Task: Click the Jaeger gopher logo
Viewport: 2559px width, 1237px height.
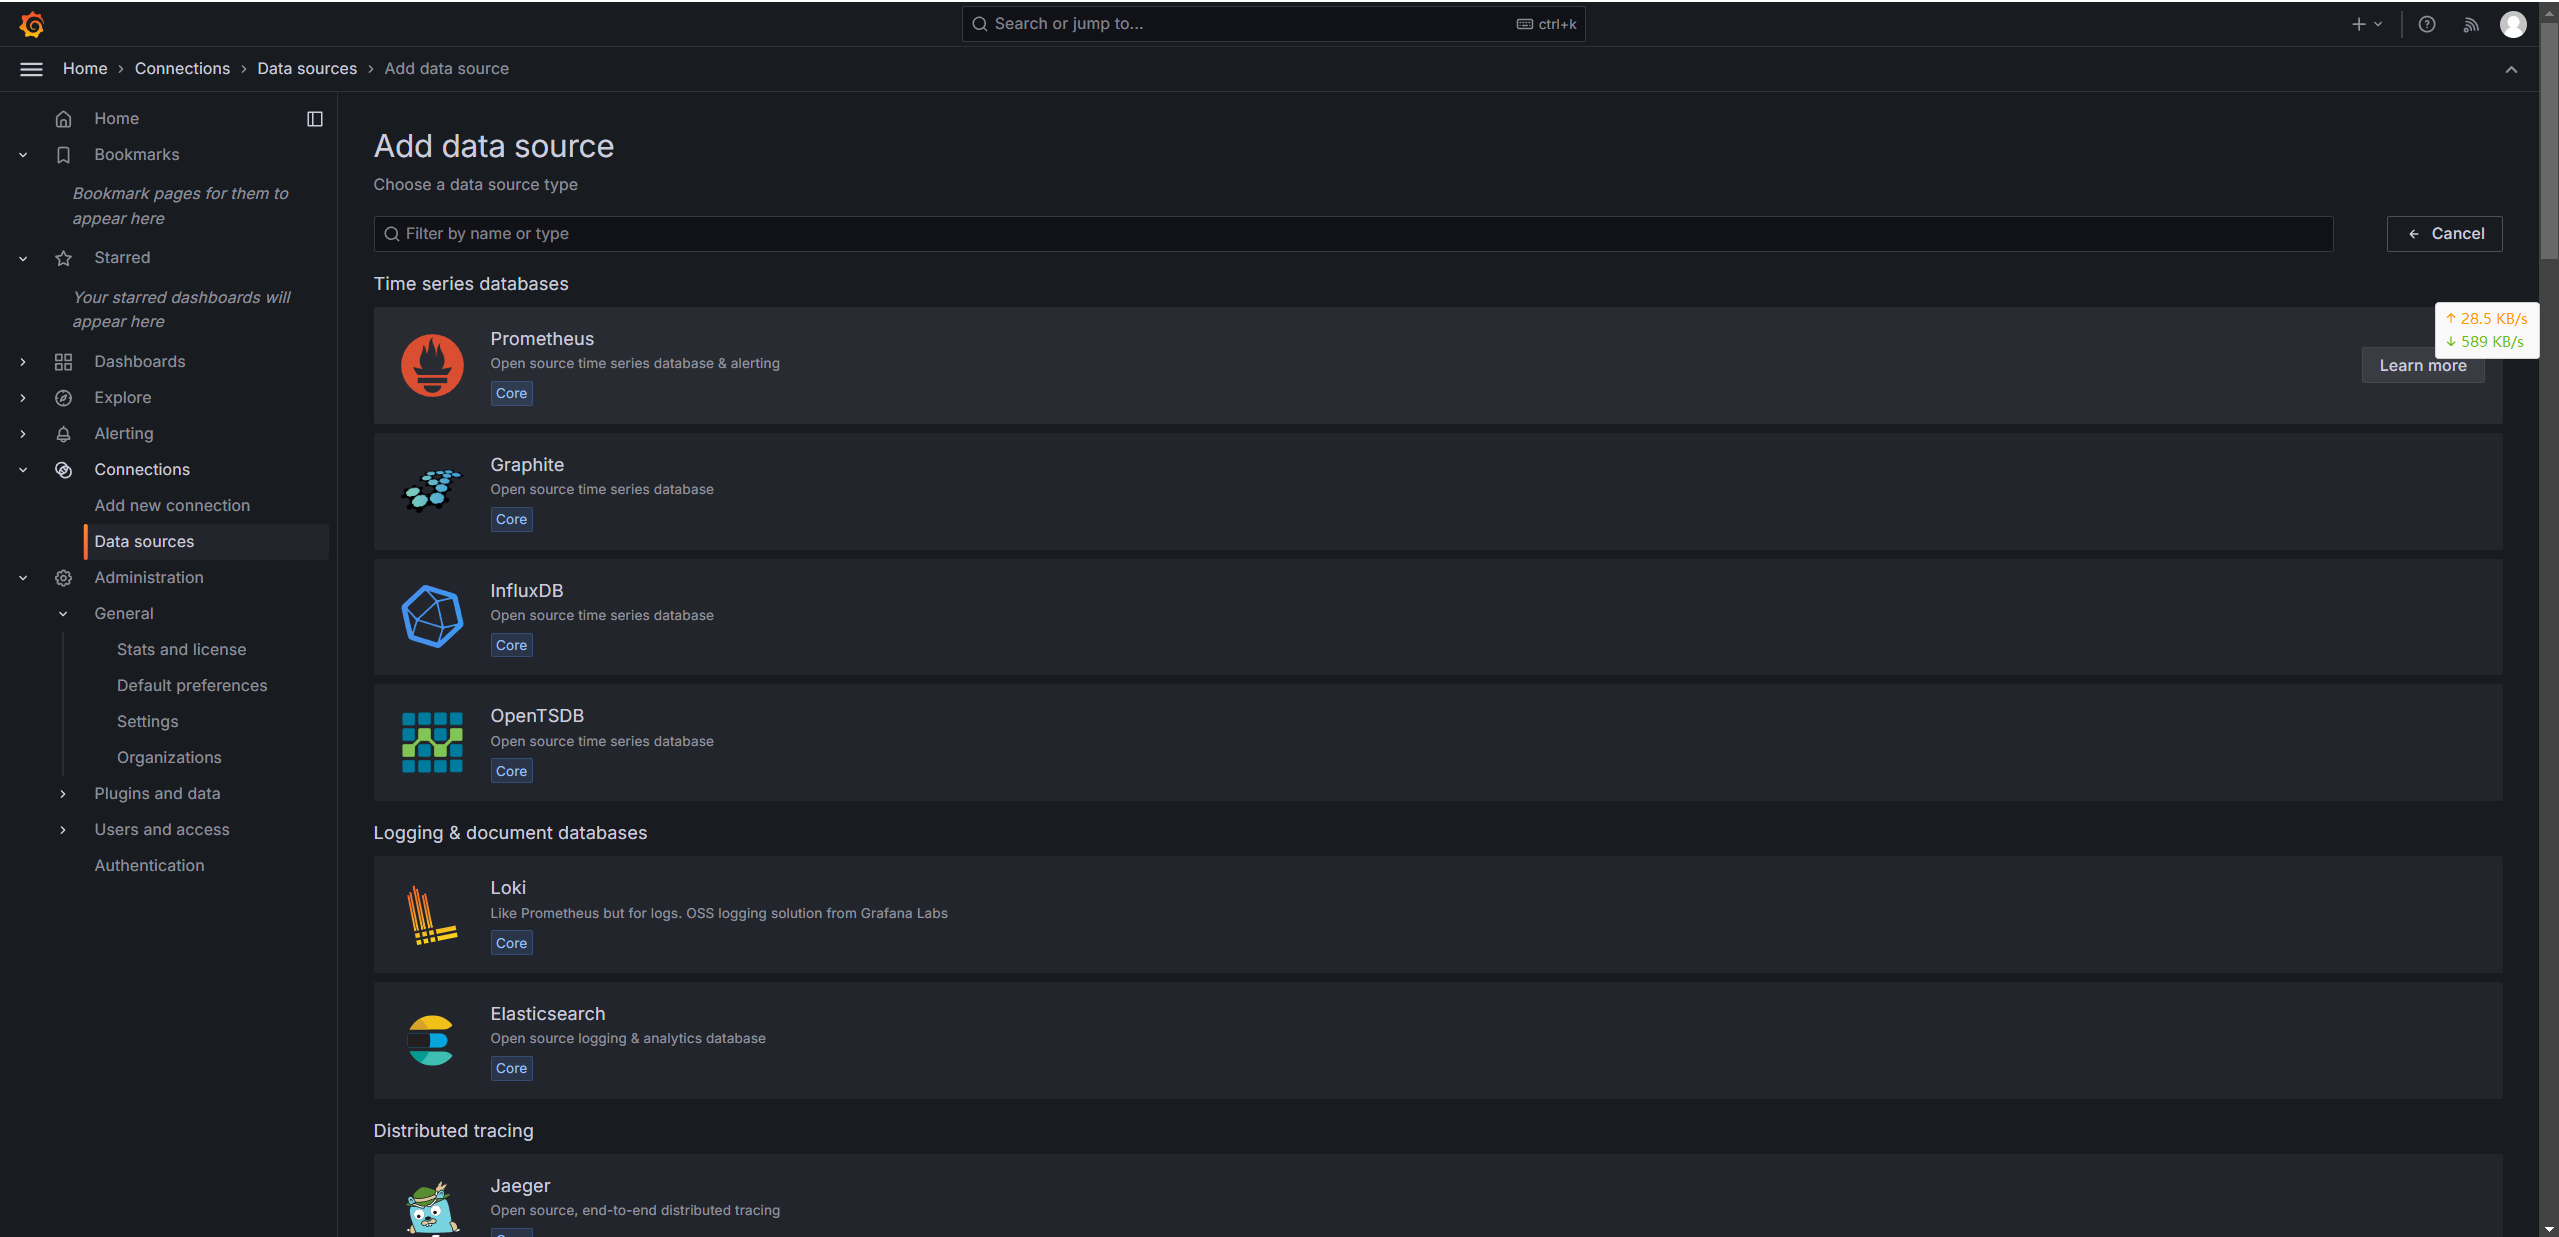Action: [x=432, y=1209]
